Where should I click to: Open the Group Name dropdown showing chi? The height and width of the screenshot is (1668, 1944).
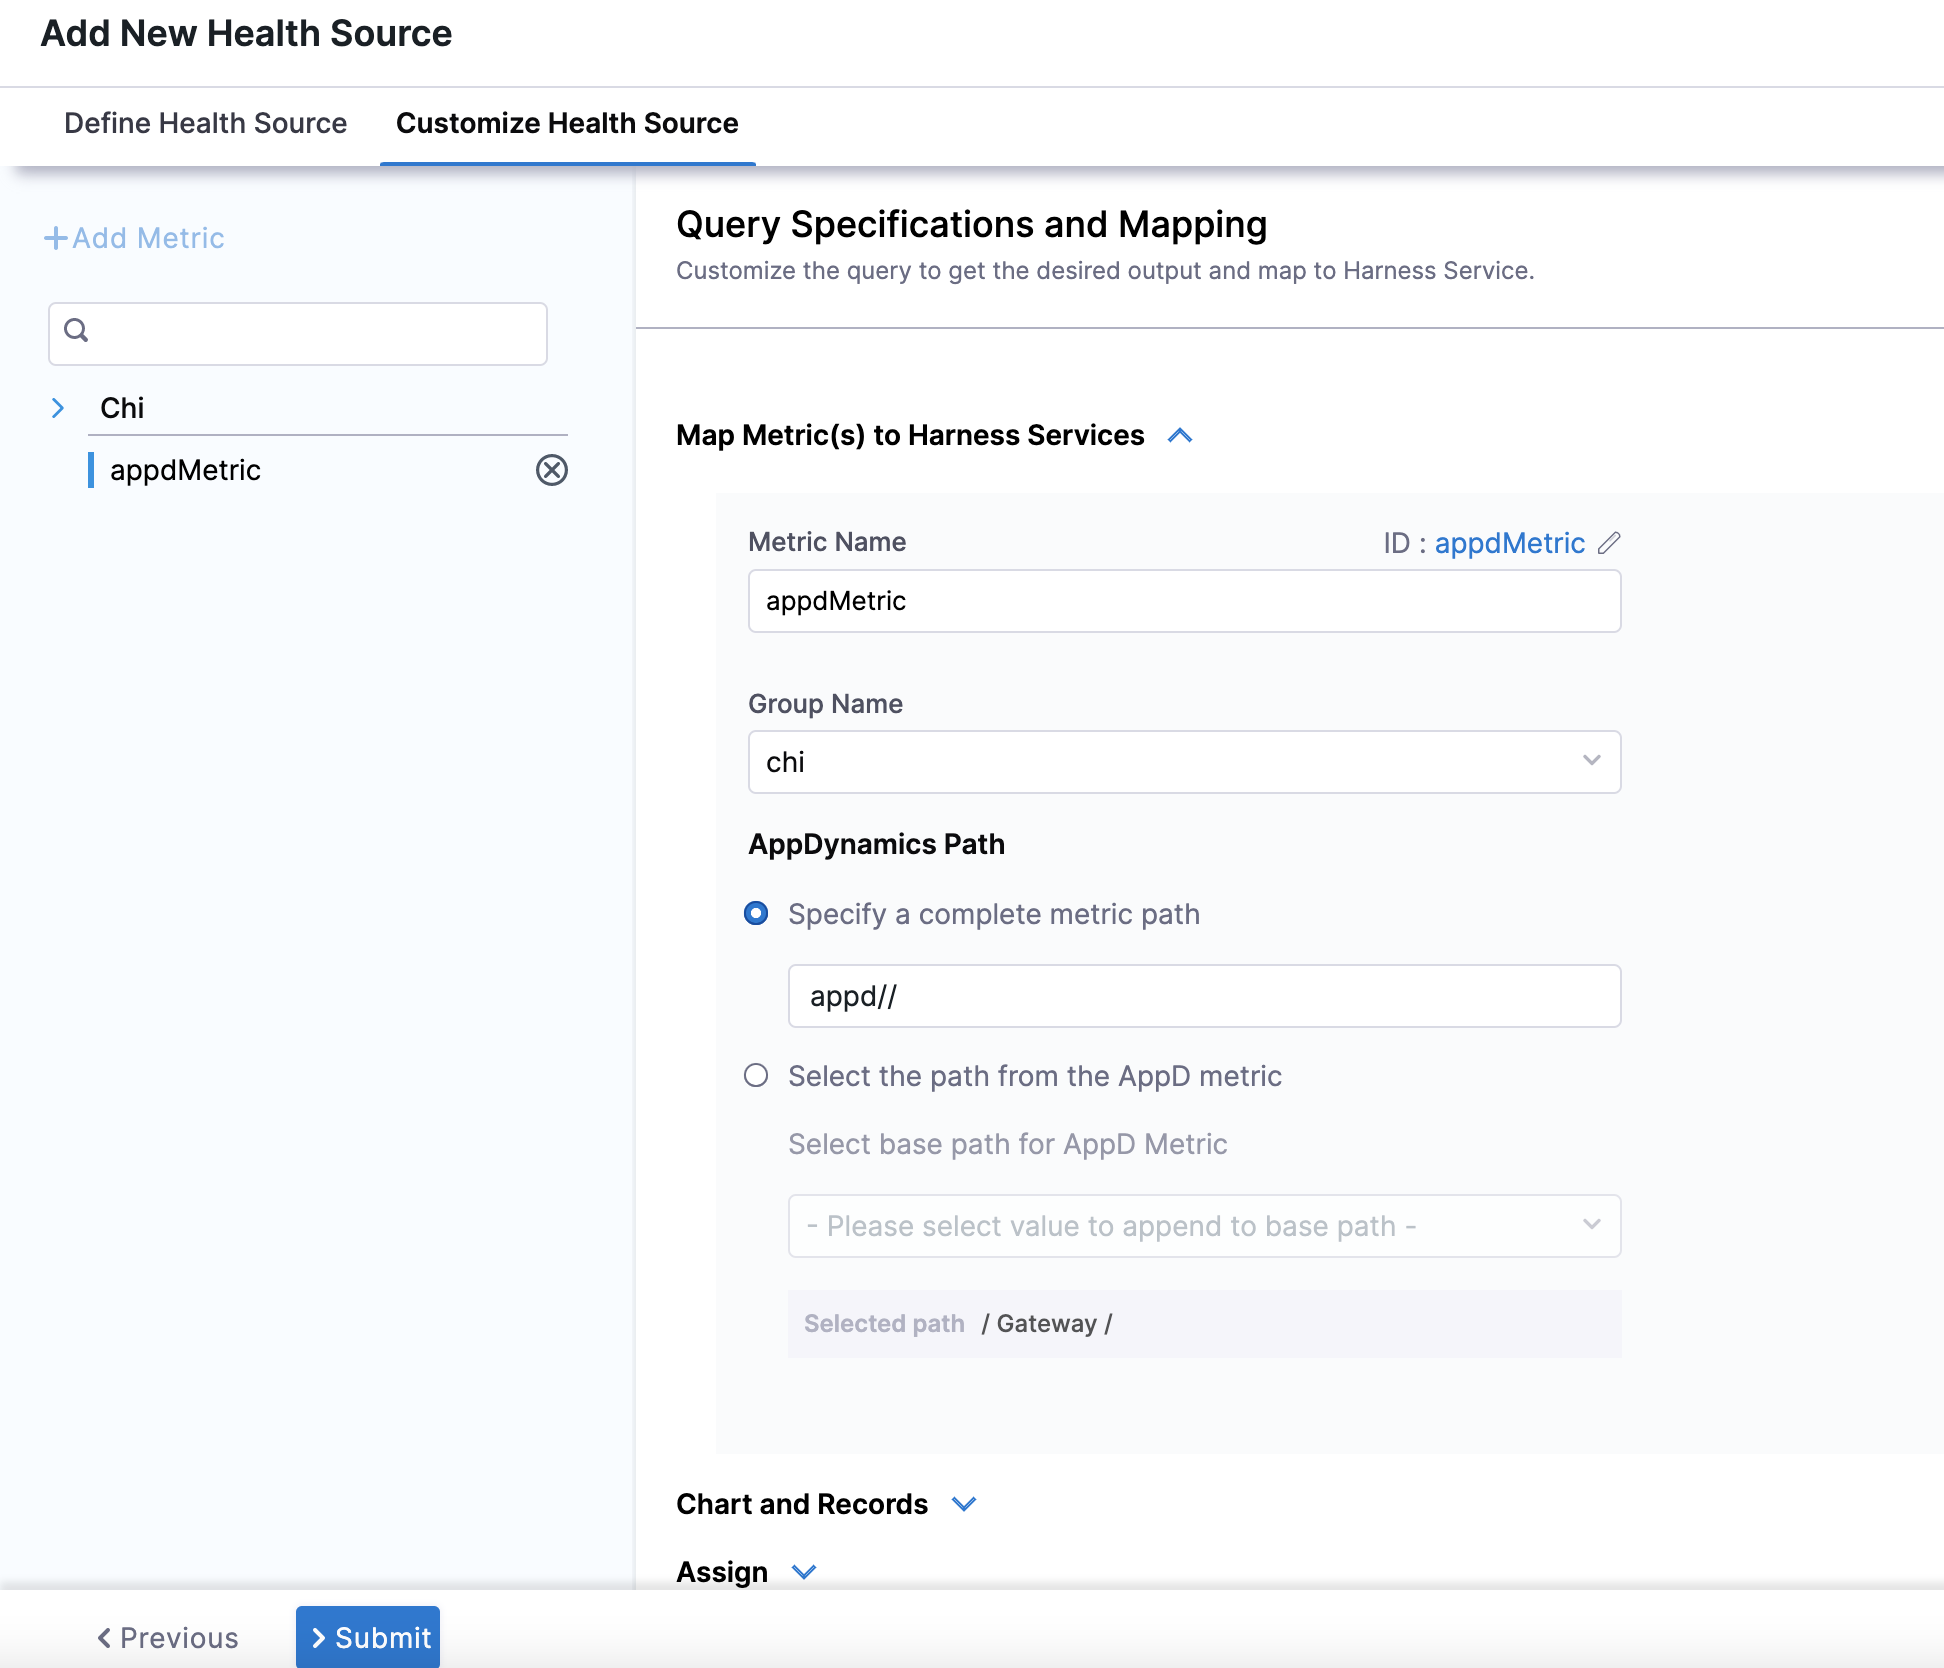click(x=1184, y=762)
